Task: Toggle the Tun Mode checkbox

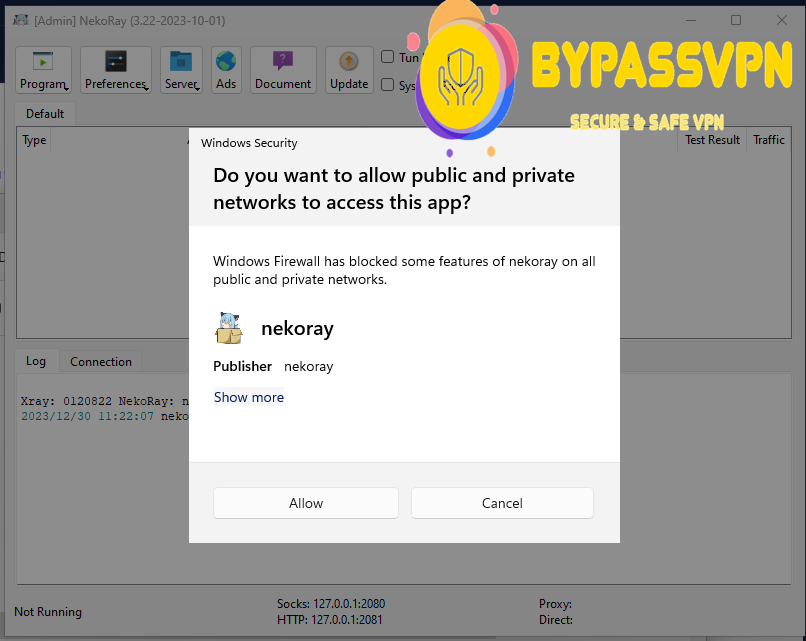Action: pos(387,57)
